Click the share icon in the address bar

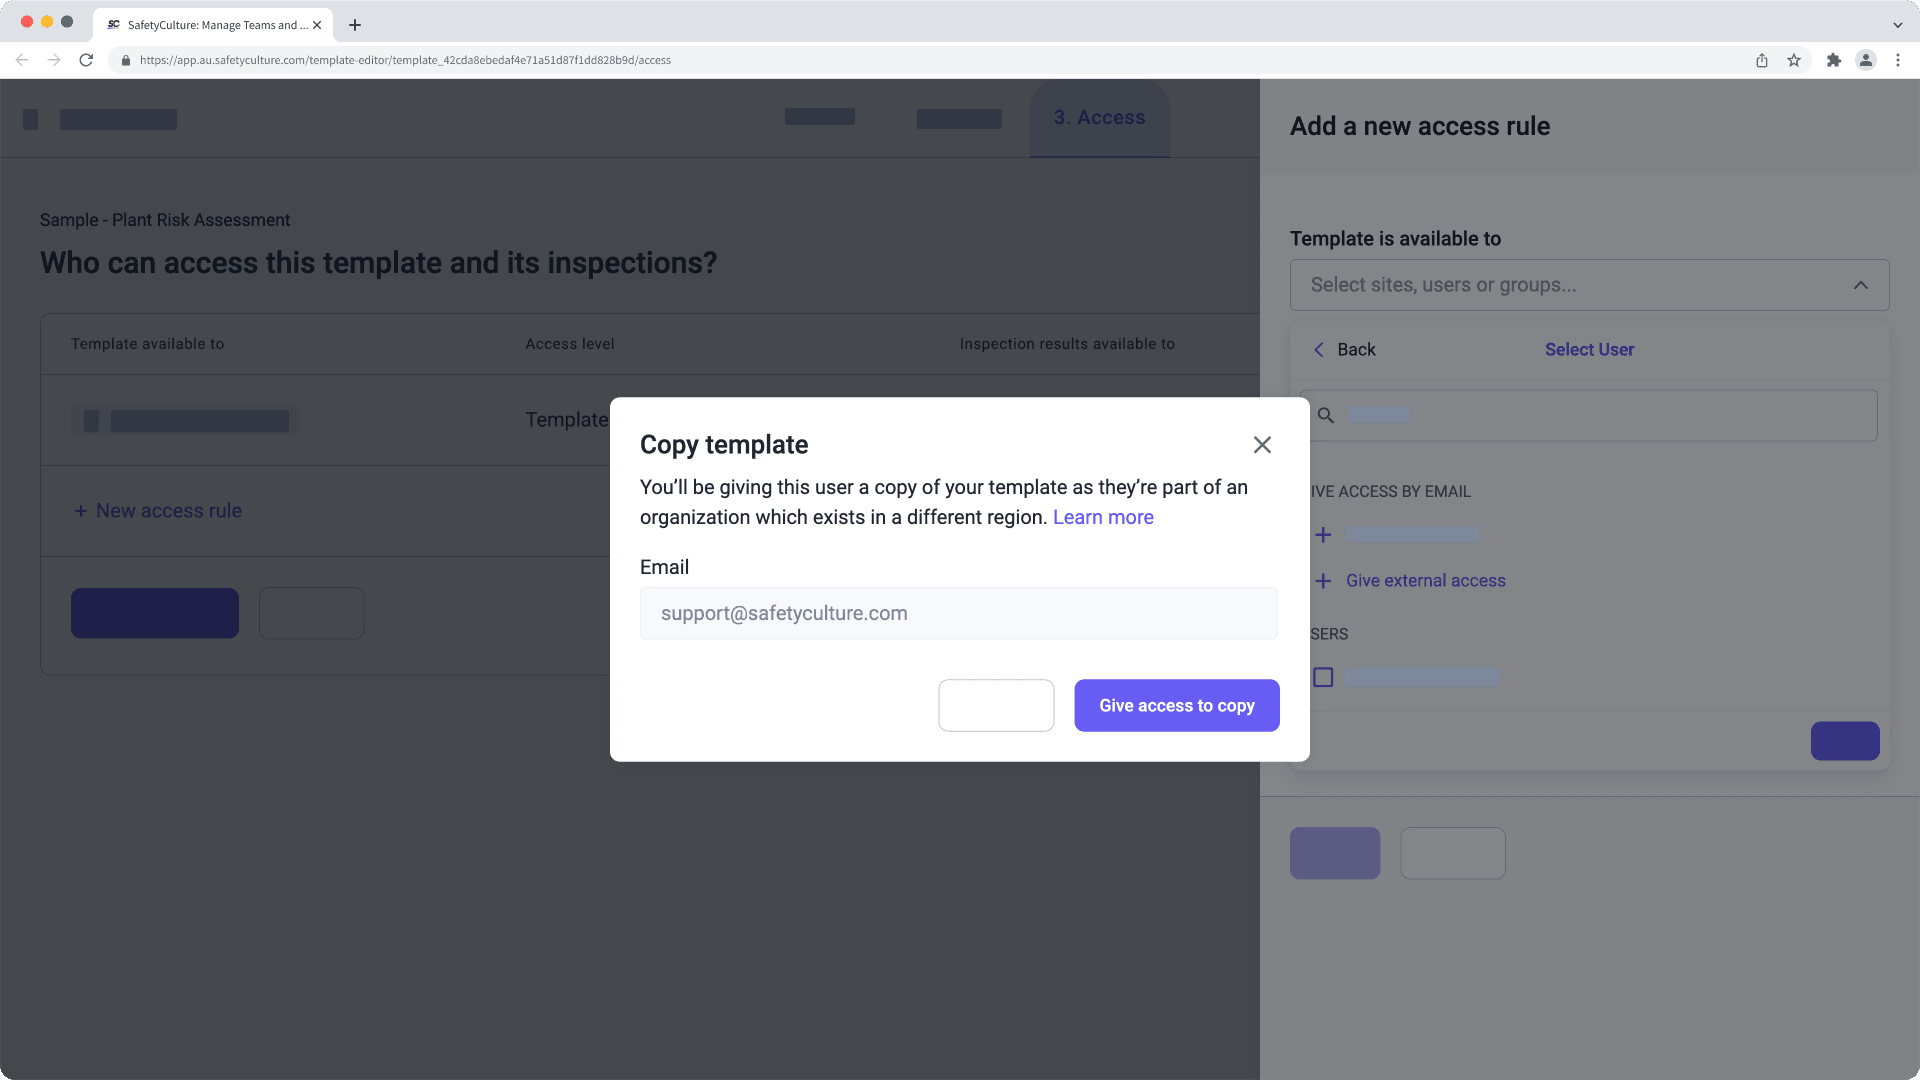[x=1761, y=60]
